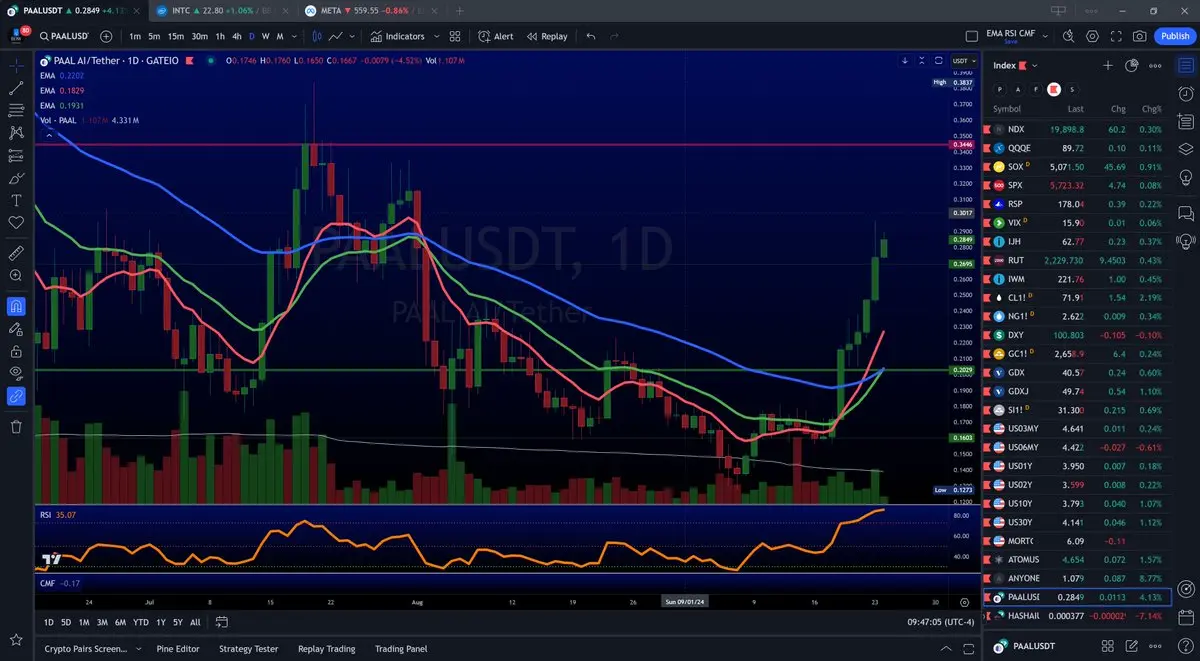Viewport: 1200px width, 661px height.
Task: Switch to the INTC tab
Action: coord(221,10)
